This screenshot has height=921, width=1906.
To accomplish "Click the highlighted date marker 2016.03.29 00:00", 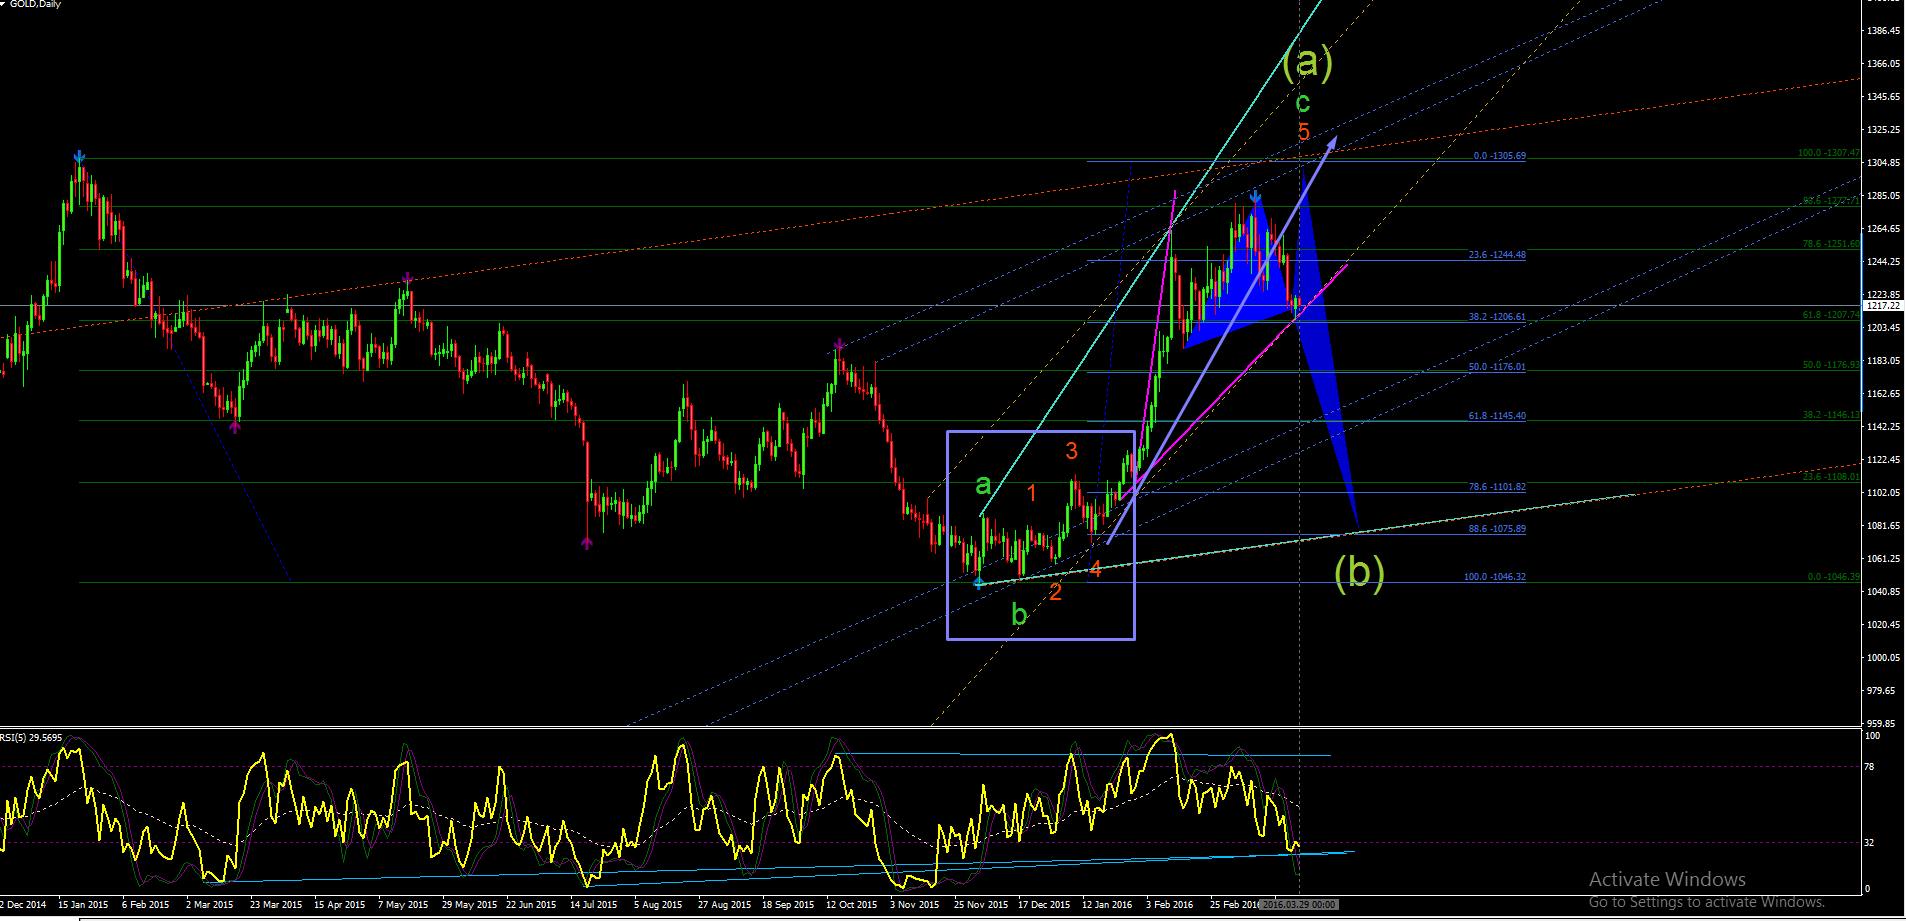I will coord(1299,904).
